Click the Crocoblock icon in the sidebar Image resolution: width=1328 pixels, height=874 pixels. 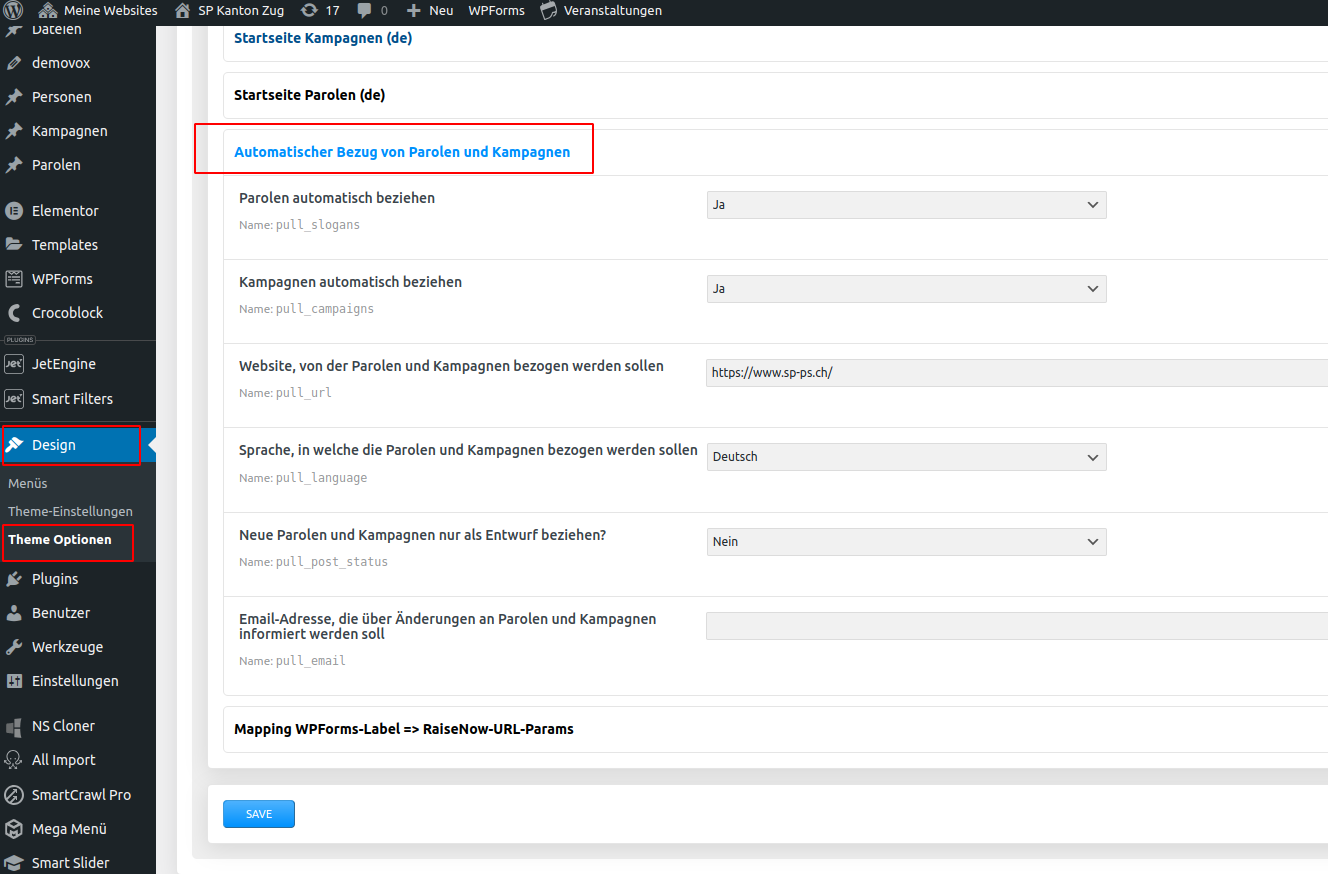14,313
